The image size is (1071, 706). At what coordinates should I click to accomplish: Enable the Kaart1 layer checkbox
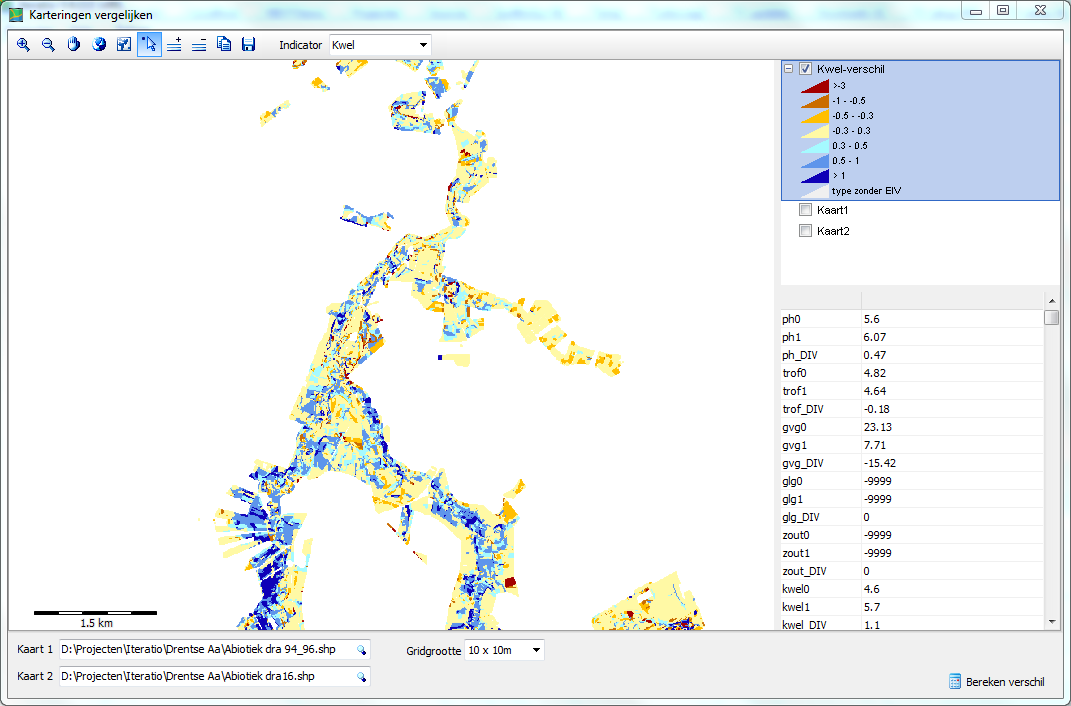805,210
